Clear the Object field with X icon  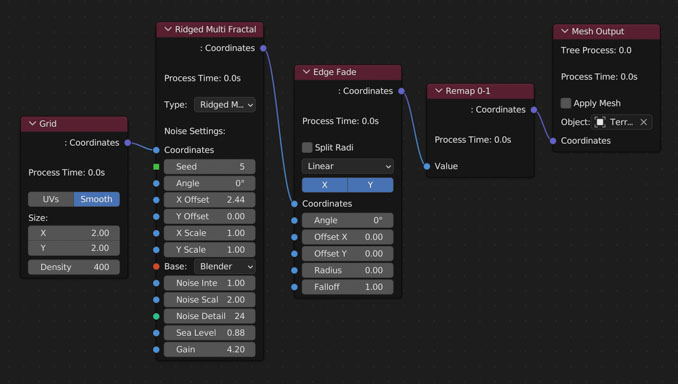click(643, 122)
